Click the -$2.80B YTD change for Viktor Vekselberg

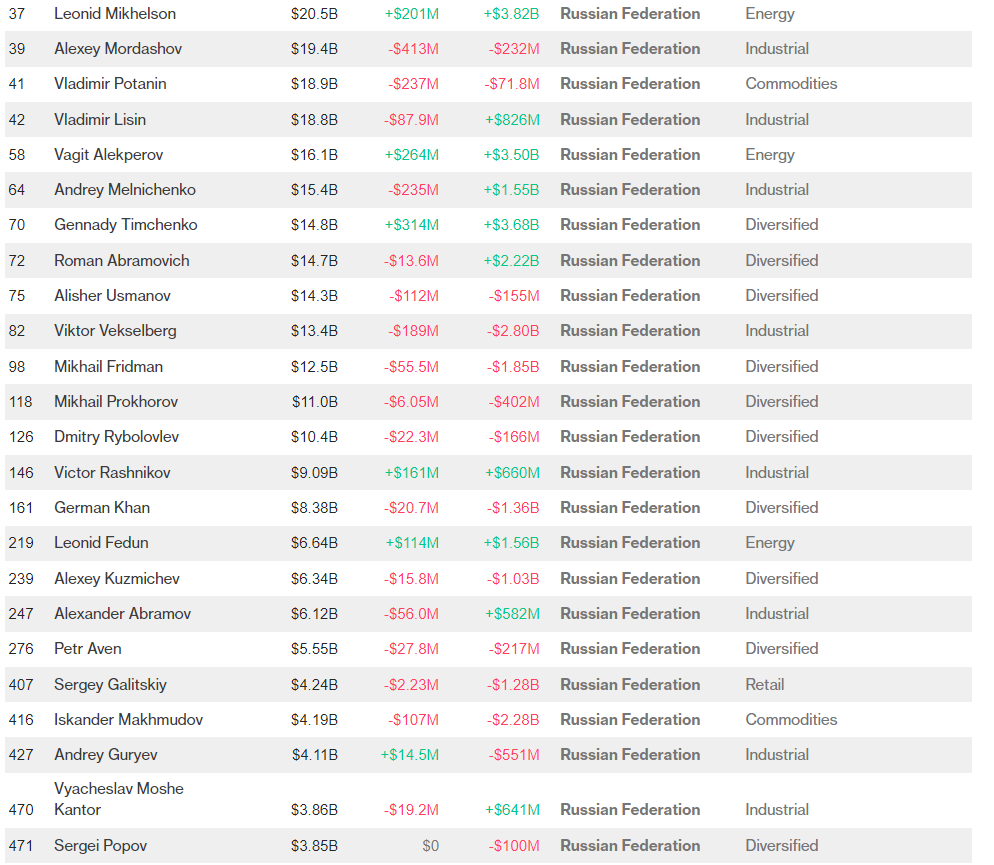click(513, 331)
